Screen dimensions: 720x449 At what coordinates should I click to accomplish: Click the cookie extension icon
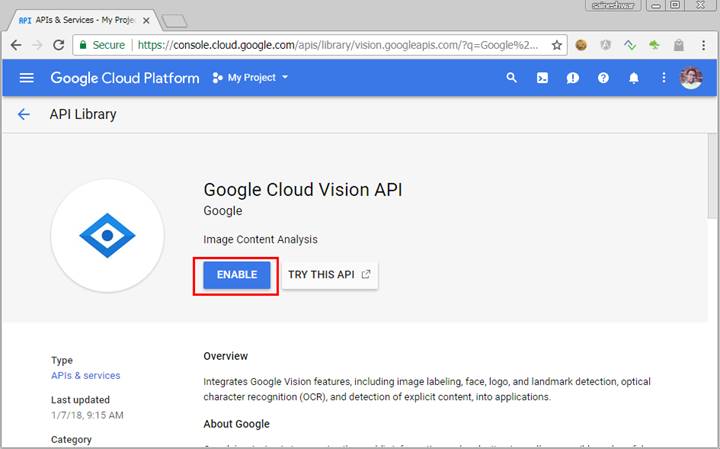coord(581,45)
